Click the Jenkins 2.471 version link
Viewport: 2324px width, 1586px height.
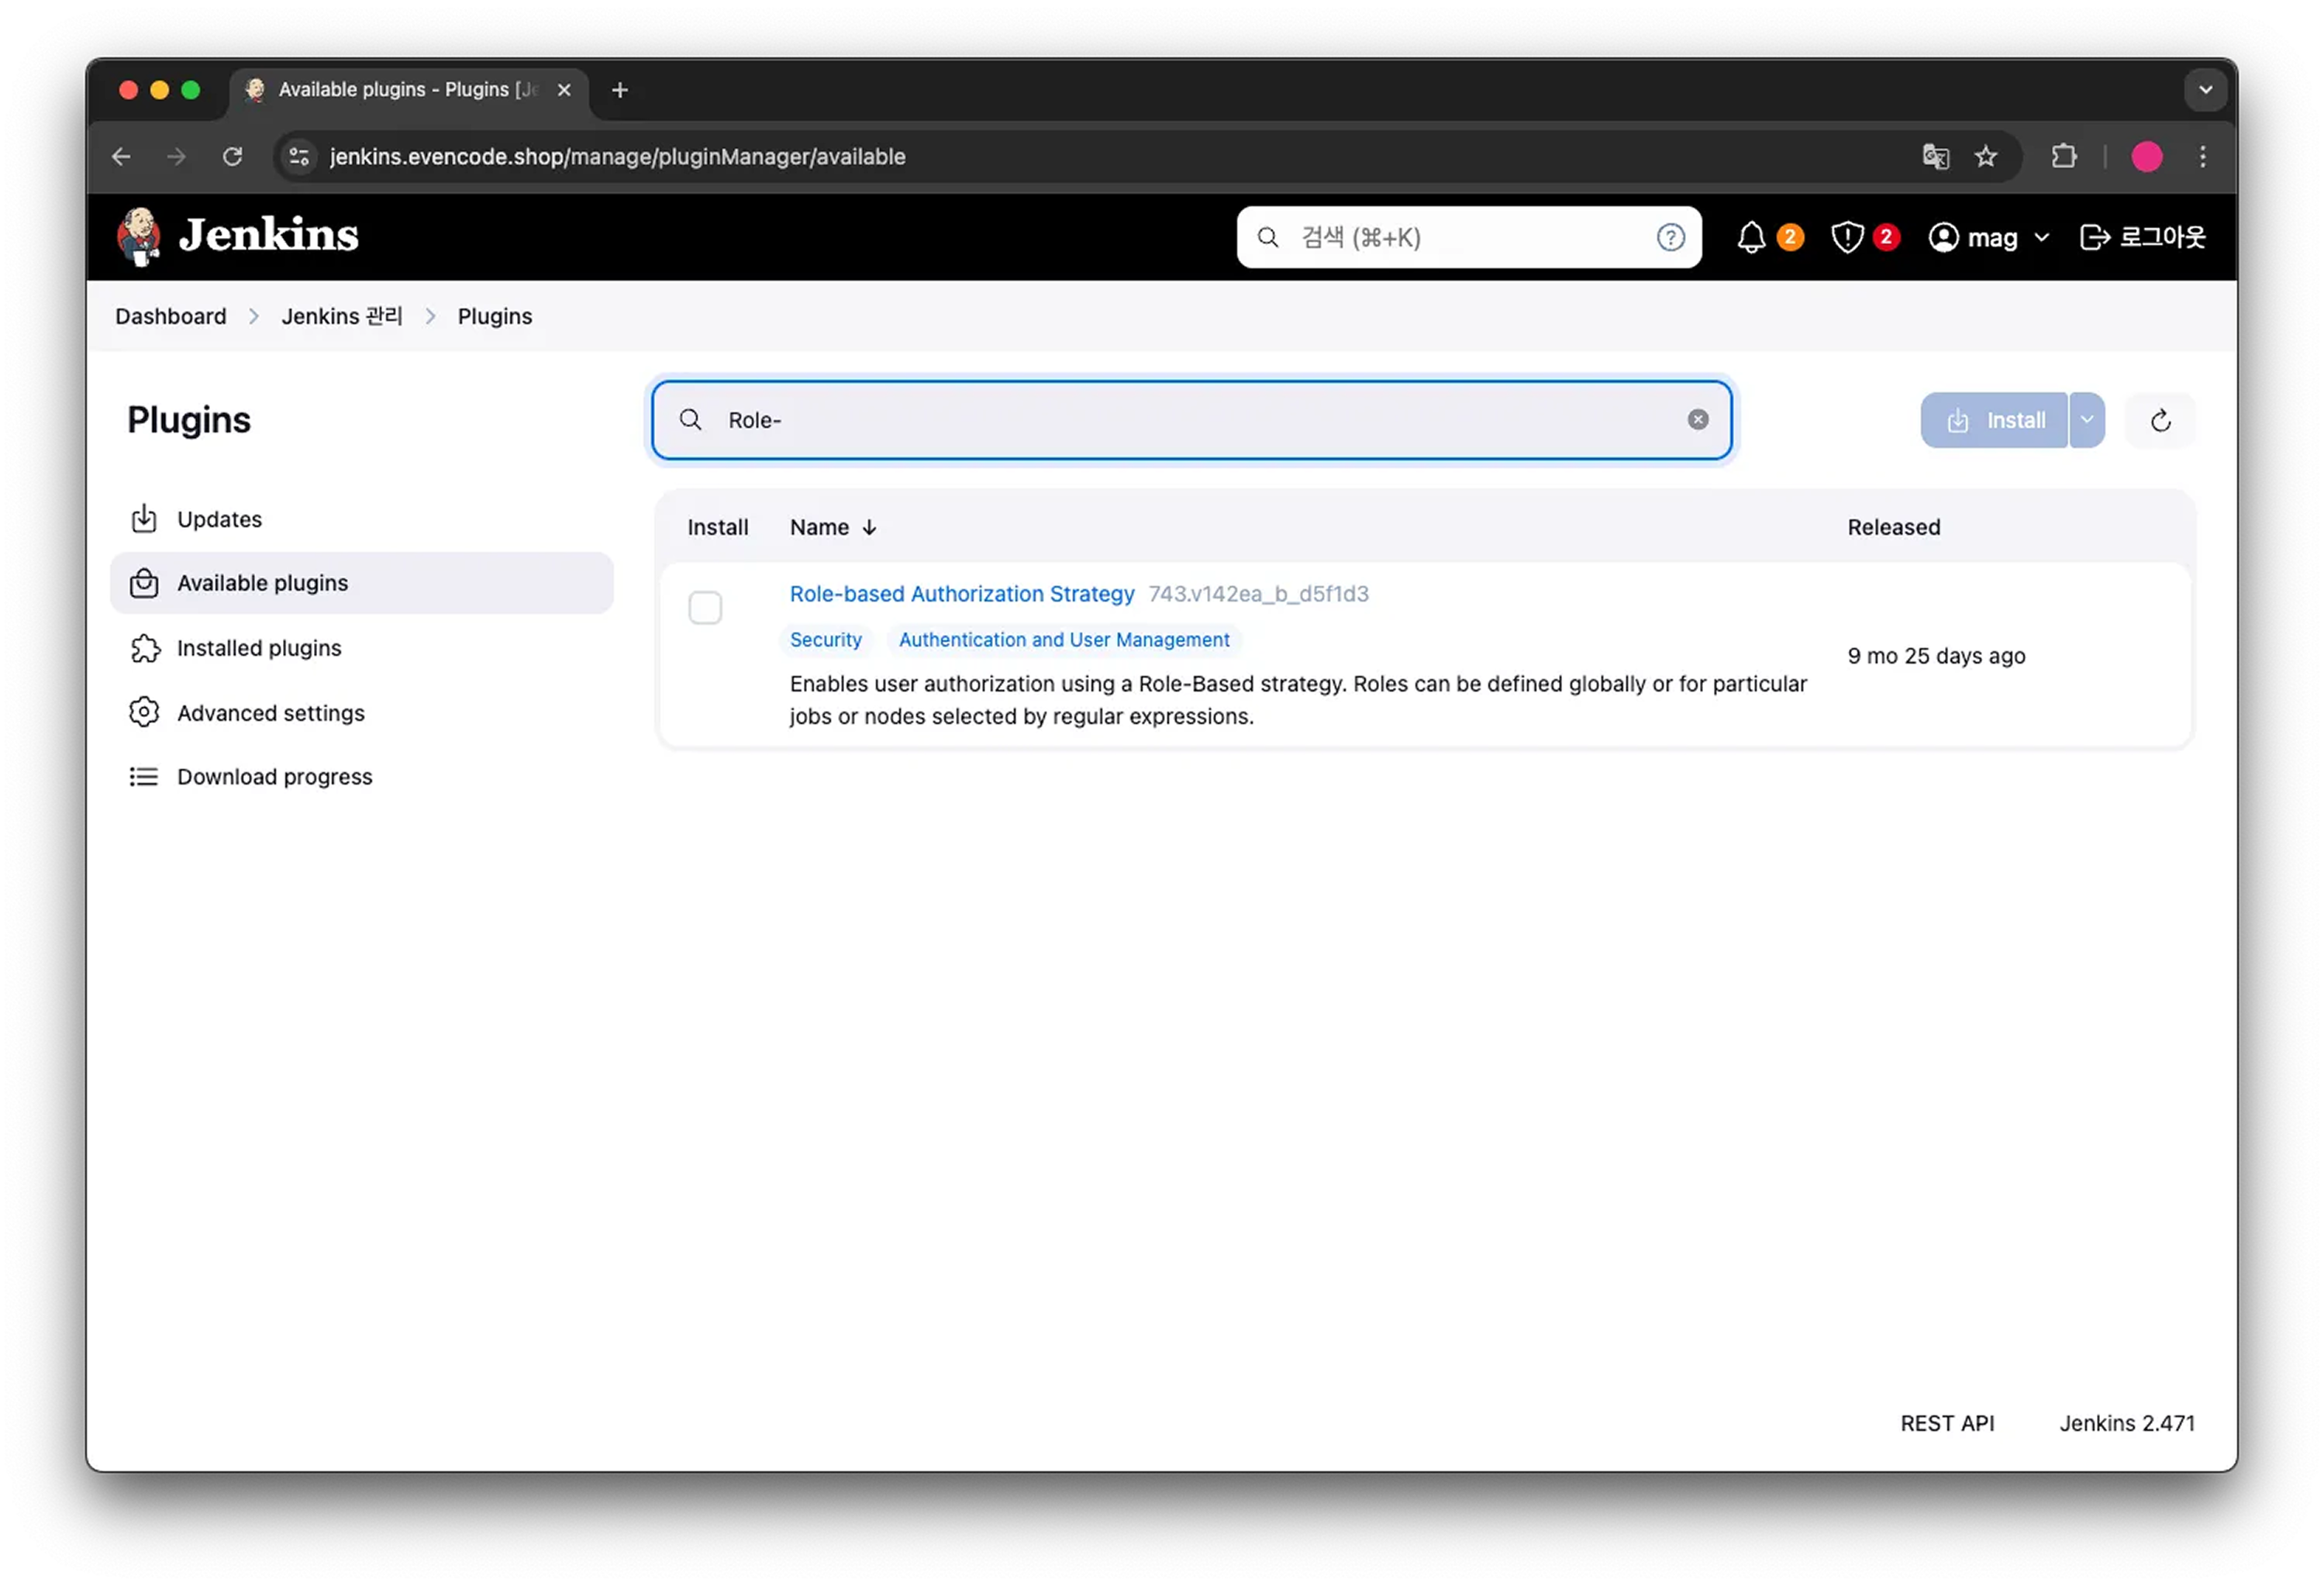pos(2126,1423)
